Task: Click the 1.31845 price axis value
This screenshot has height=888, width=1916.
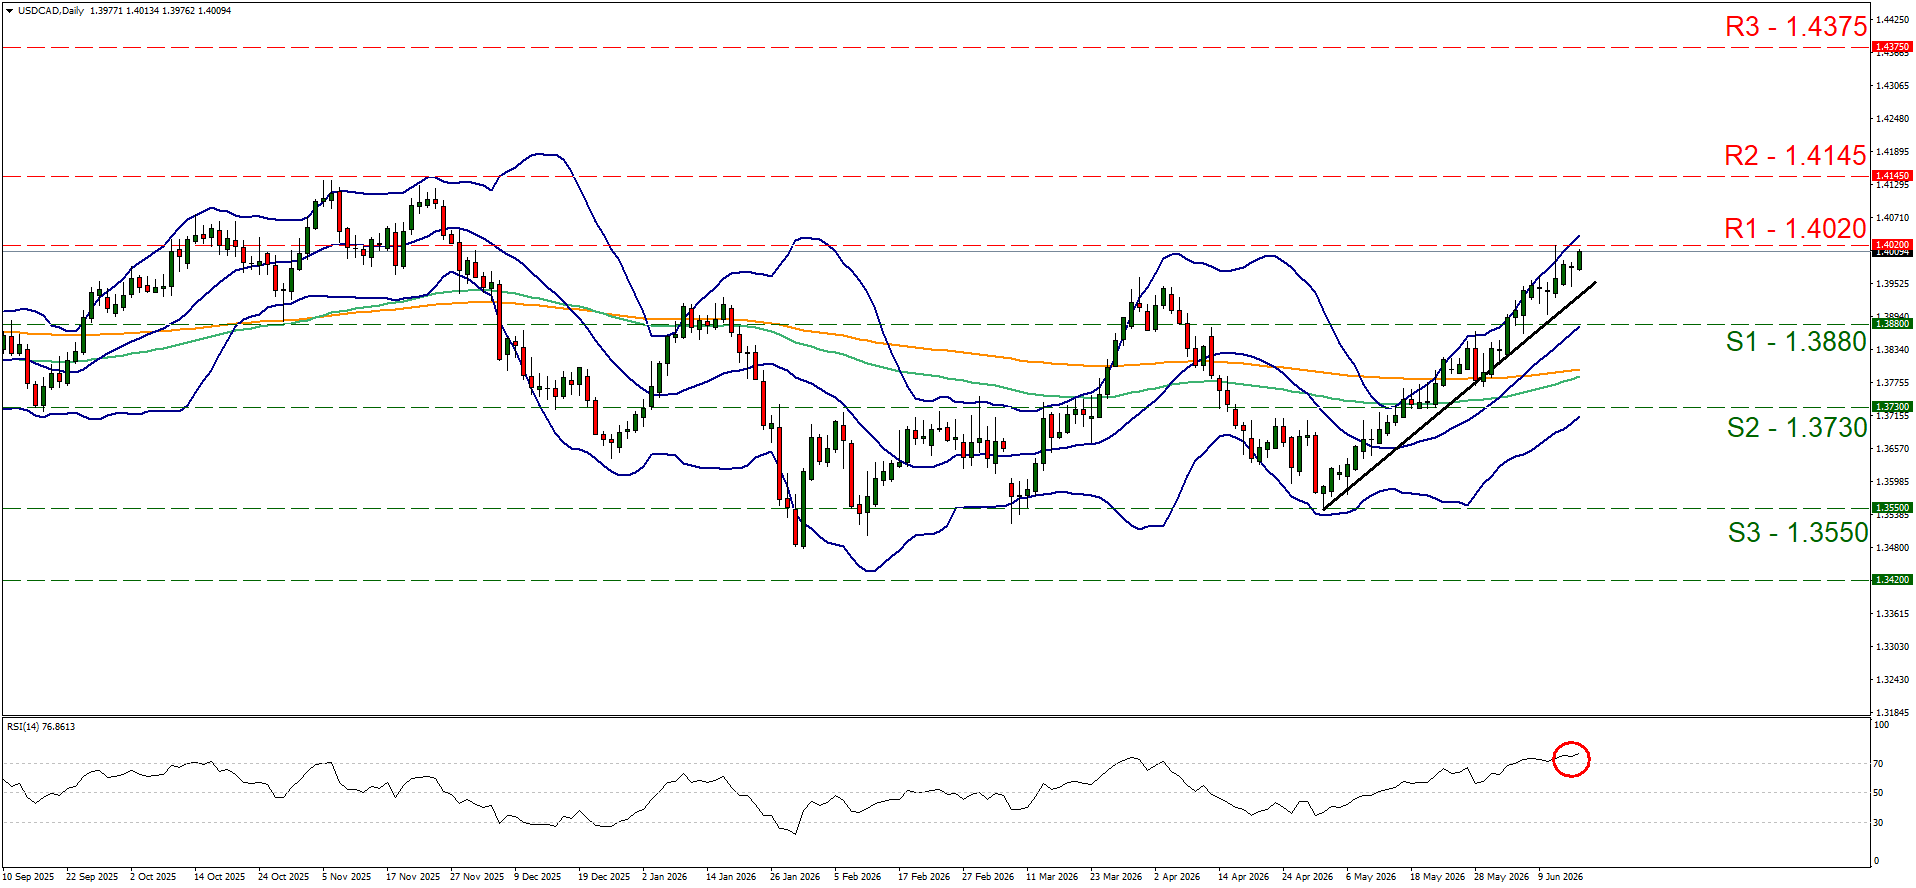Action: click(x=1892, y=713)
